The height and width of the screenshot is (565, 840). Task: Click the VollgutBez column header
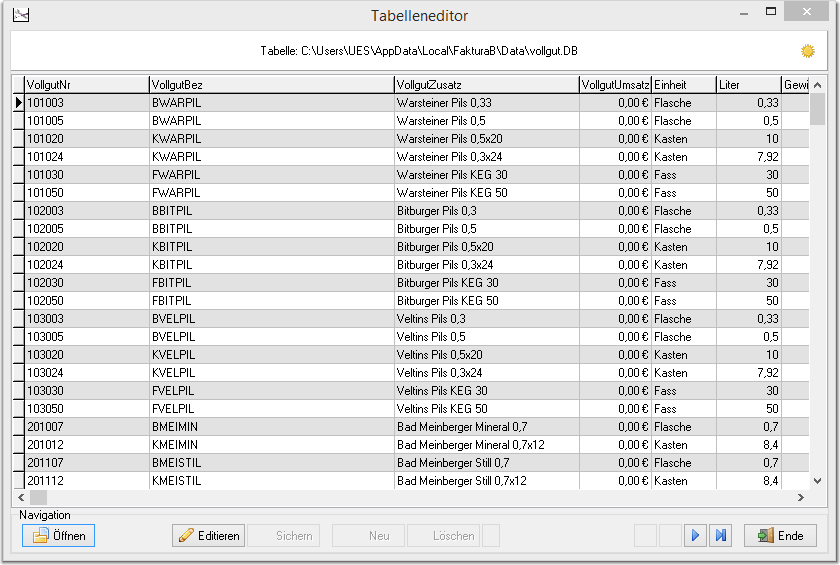(x=272, y=85)
